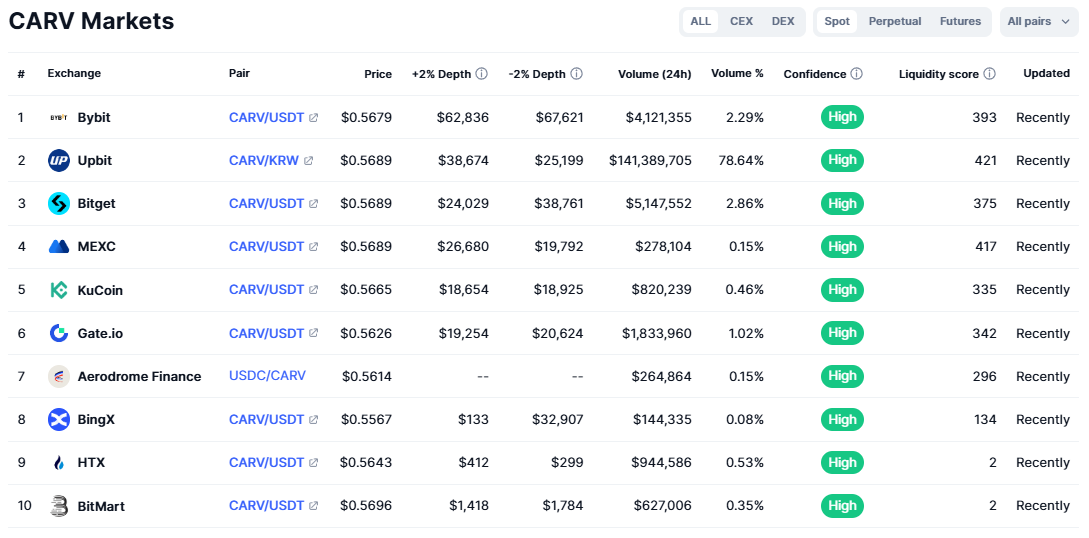Click the Aerodrome Finance logo
The height and width of the screenshot is (538, 1089).
59,376
